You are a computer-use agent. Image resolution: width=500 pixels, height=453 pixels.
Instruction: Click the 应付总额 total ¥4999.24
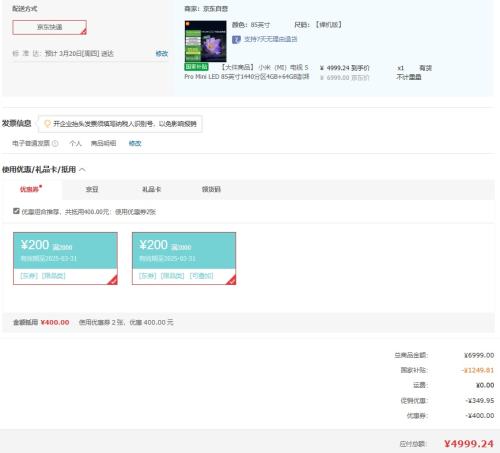[x=469, y=444]
